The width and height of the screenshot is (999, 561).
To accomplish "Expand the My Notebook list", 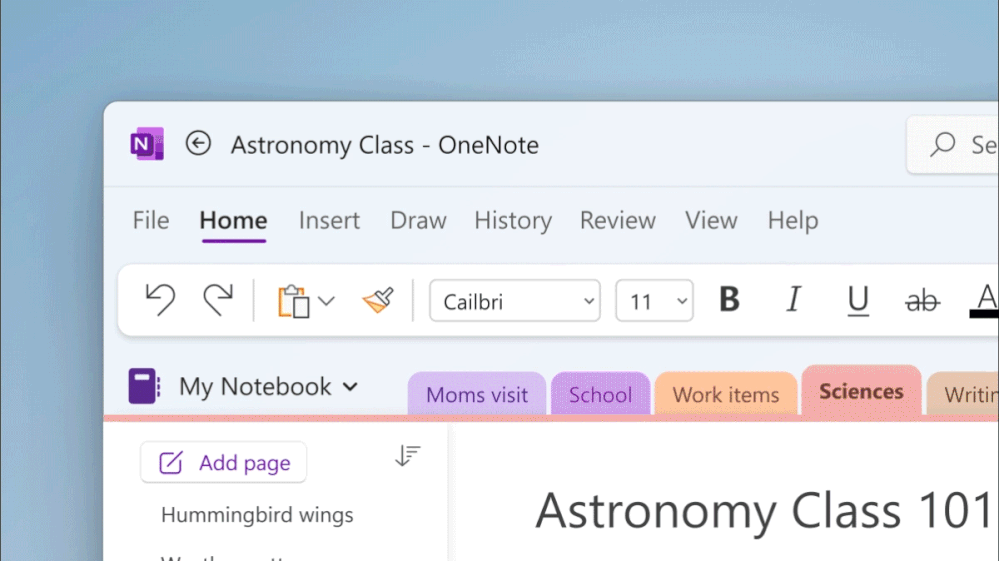I will (350, 387).
